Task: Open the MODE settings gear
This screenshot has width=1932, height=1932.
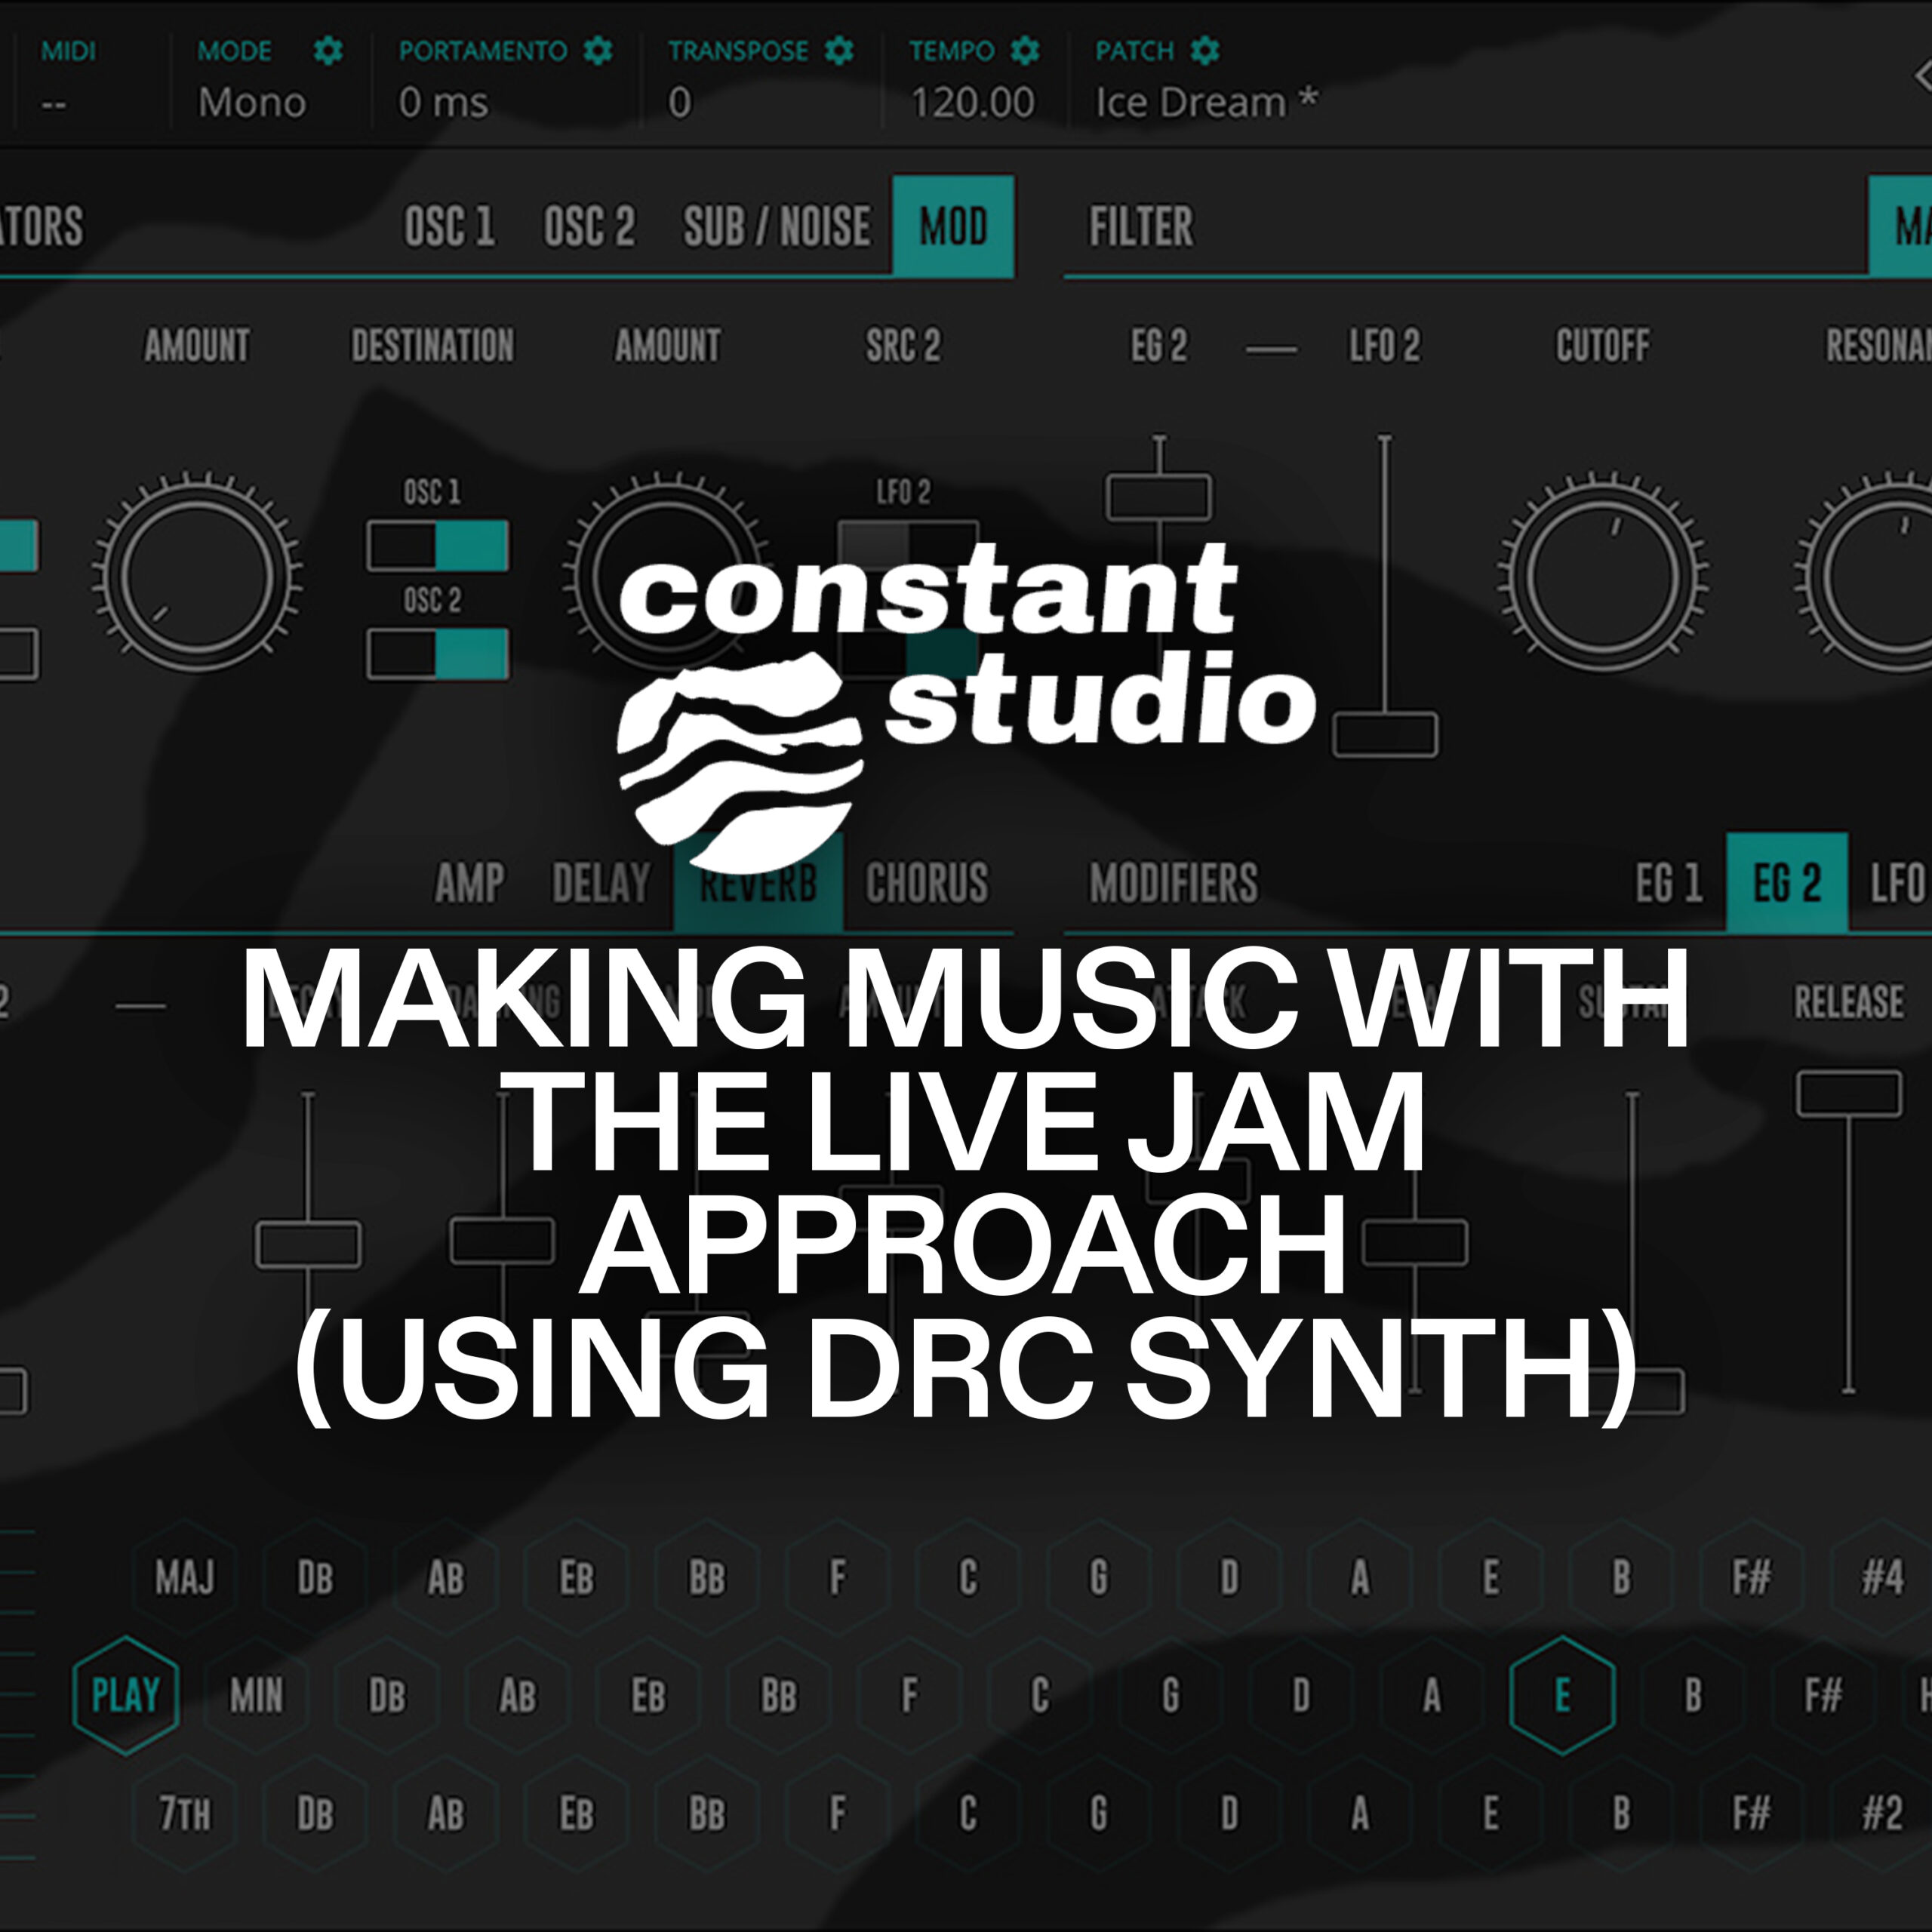Action: (x=328, y=50)
